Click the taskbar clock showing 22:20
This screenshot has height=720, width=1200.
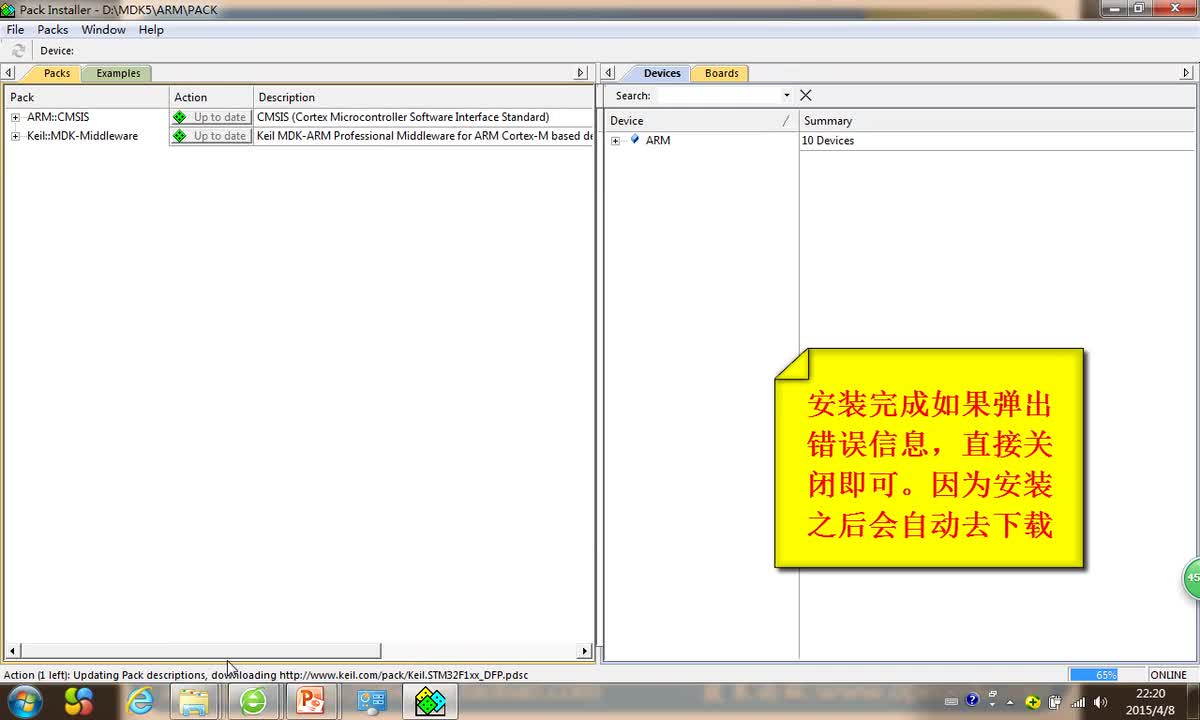click(x=1150, y=702)
